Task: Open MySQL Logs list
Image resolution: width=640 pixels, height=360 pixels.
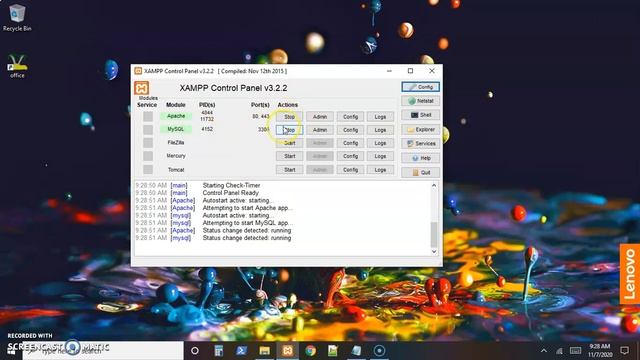Action: pyautogui.click(x=380, y=130)
